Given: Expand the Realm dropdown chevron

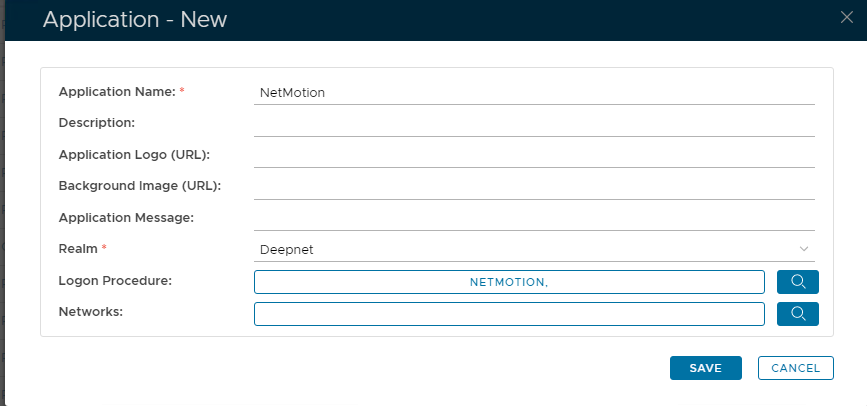Looking at the screenshot, I should (x=804, y=249).
